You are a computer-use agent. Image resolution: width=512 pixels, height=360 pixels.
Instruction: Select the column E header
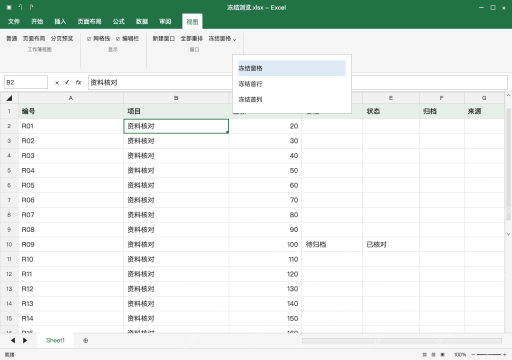[391, 98]
